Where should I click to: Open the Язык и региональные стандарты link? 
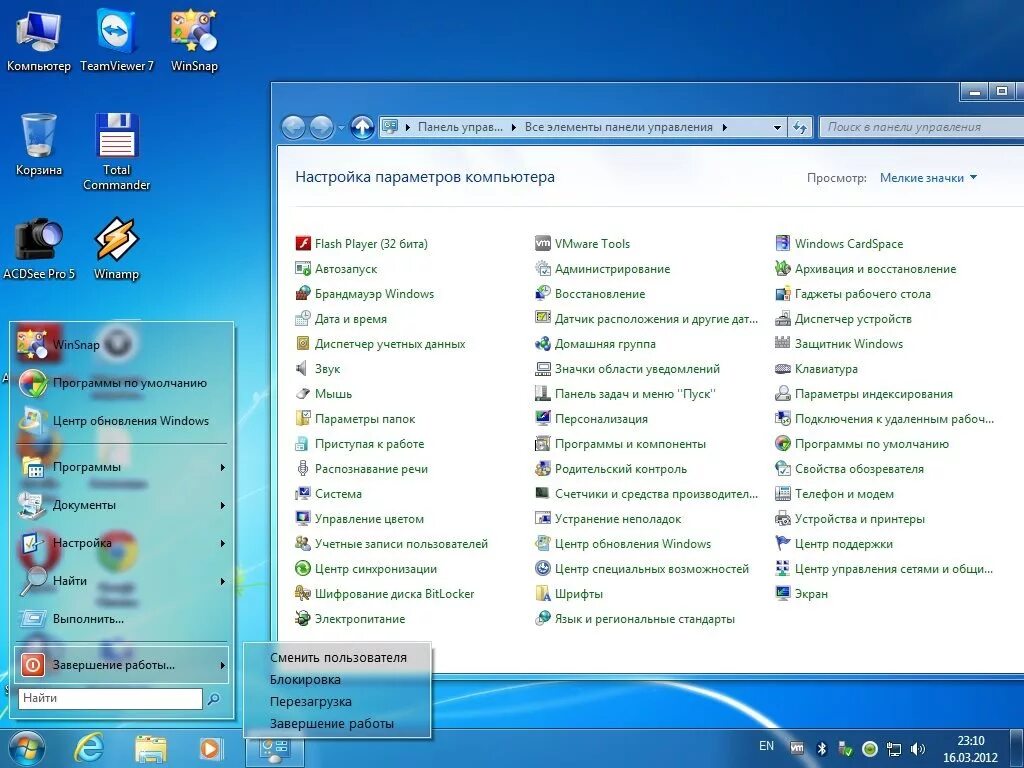tap(645, 618)
